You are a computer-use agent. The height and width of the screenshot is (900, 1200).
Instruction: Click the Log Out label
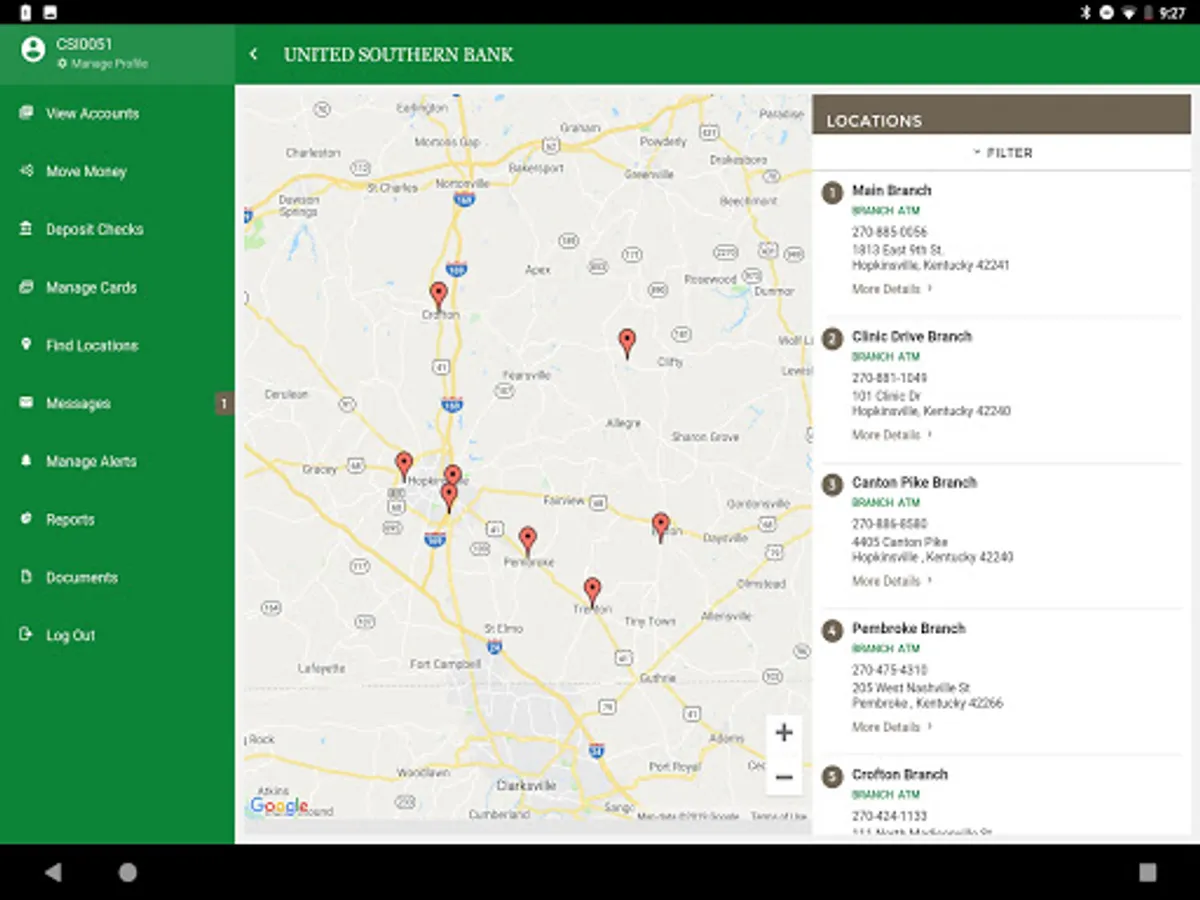tap(70, 635)
